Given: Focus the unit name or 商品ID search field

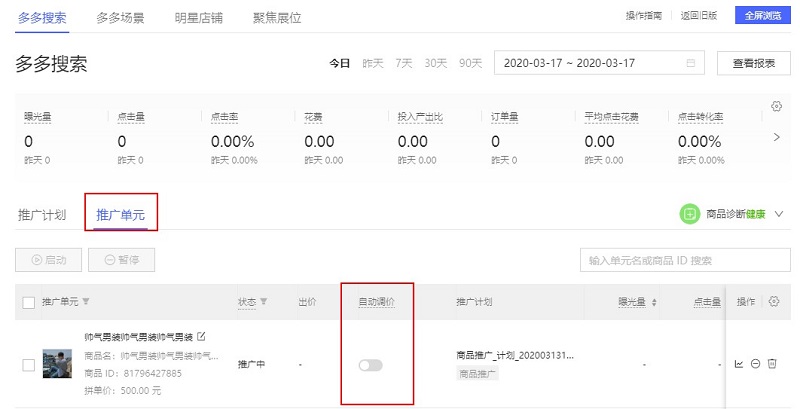Looking at the screenshot, I should [685, 261].
